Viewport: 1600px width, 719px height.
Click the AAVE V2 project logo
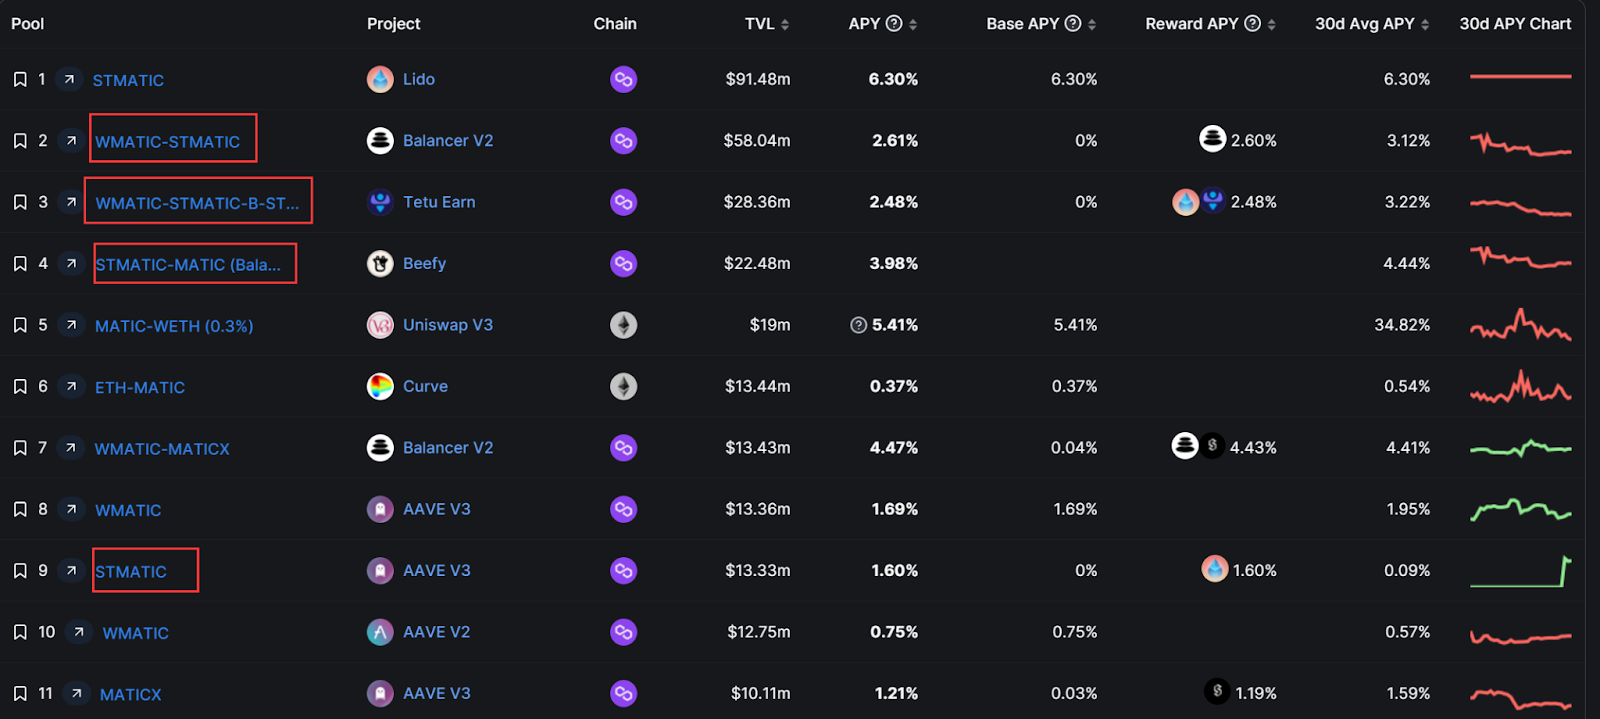click(x=380, y=632)
